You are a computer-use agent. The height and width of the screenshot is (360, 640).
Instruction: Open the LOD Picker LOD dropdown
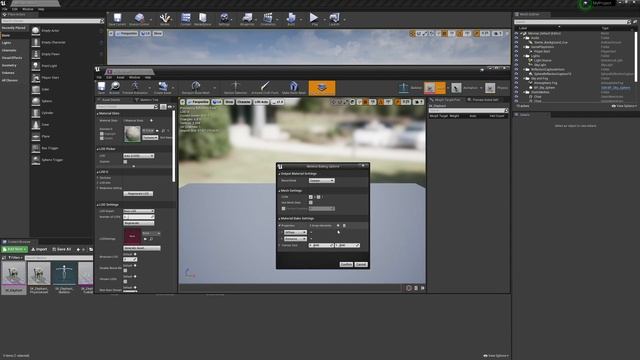coord(139,156)
